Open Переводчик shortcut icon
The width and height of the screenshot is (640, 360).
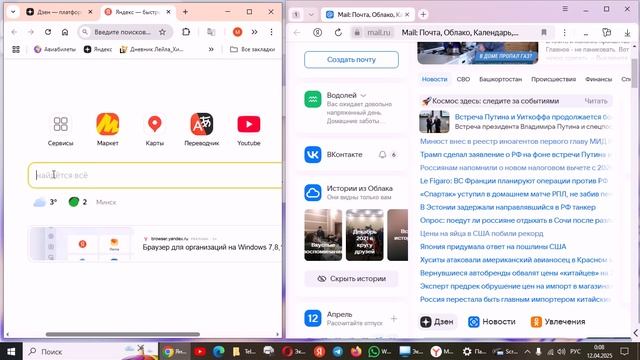tap(202, 124)
